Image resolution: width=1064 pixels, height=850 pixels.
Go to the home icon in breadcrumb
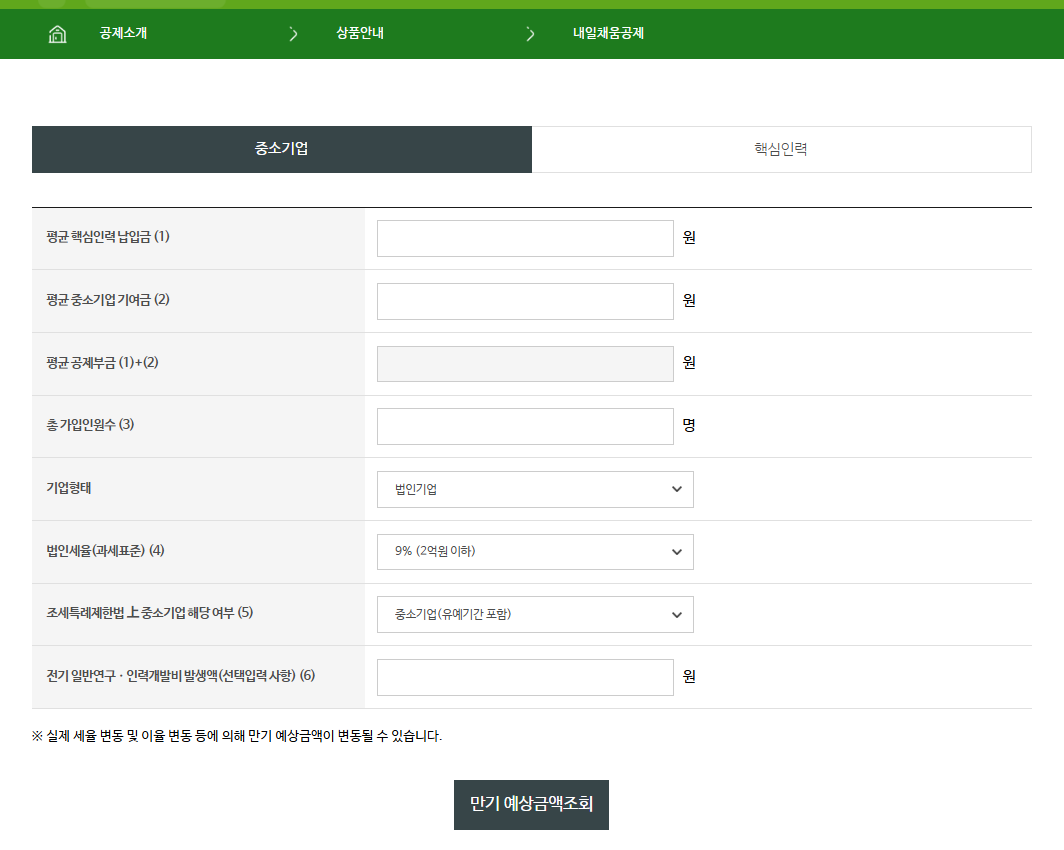pyautogui.click(x=58, y=33)
